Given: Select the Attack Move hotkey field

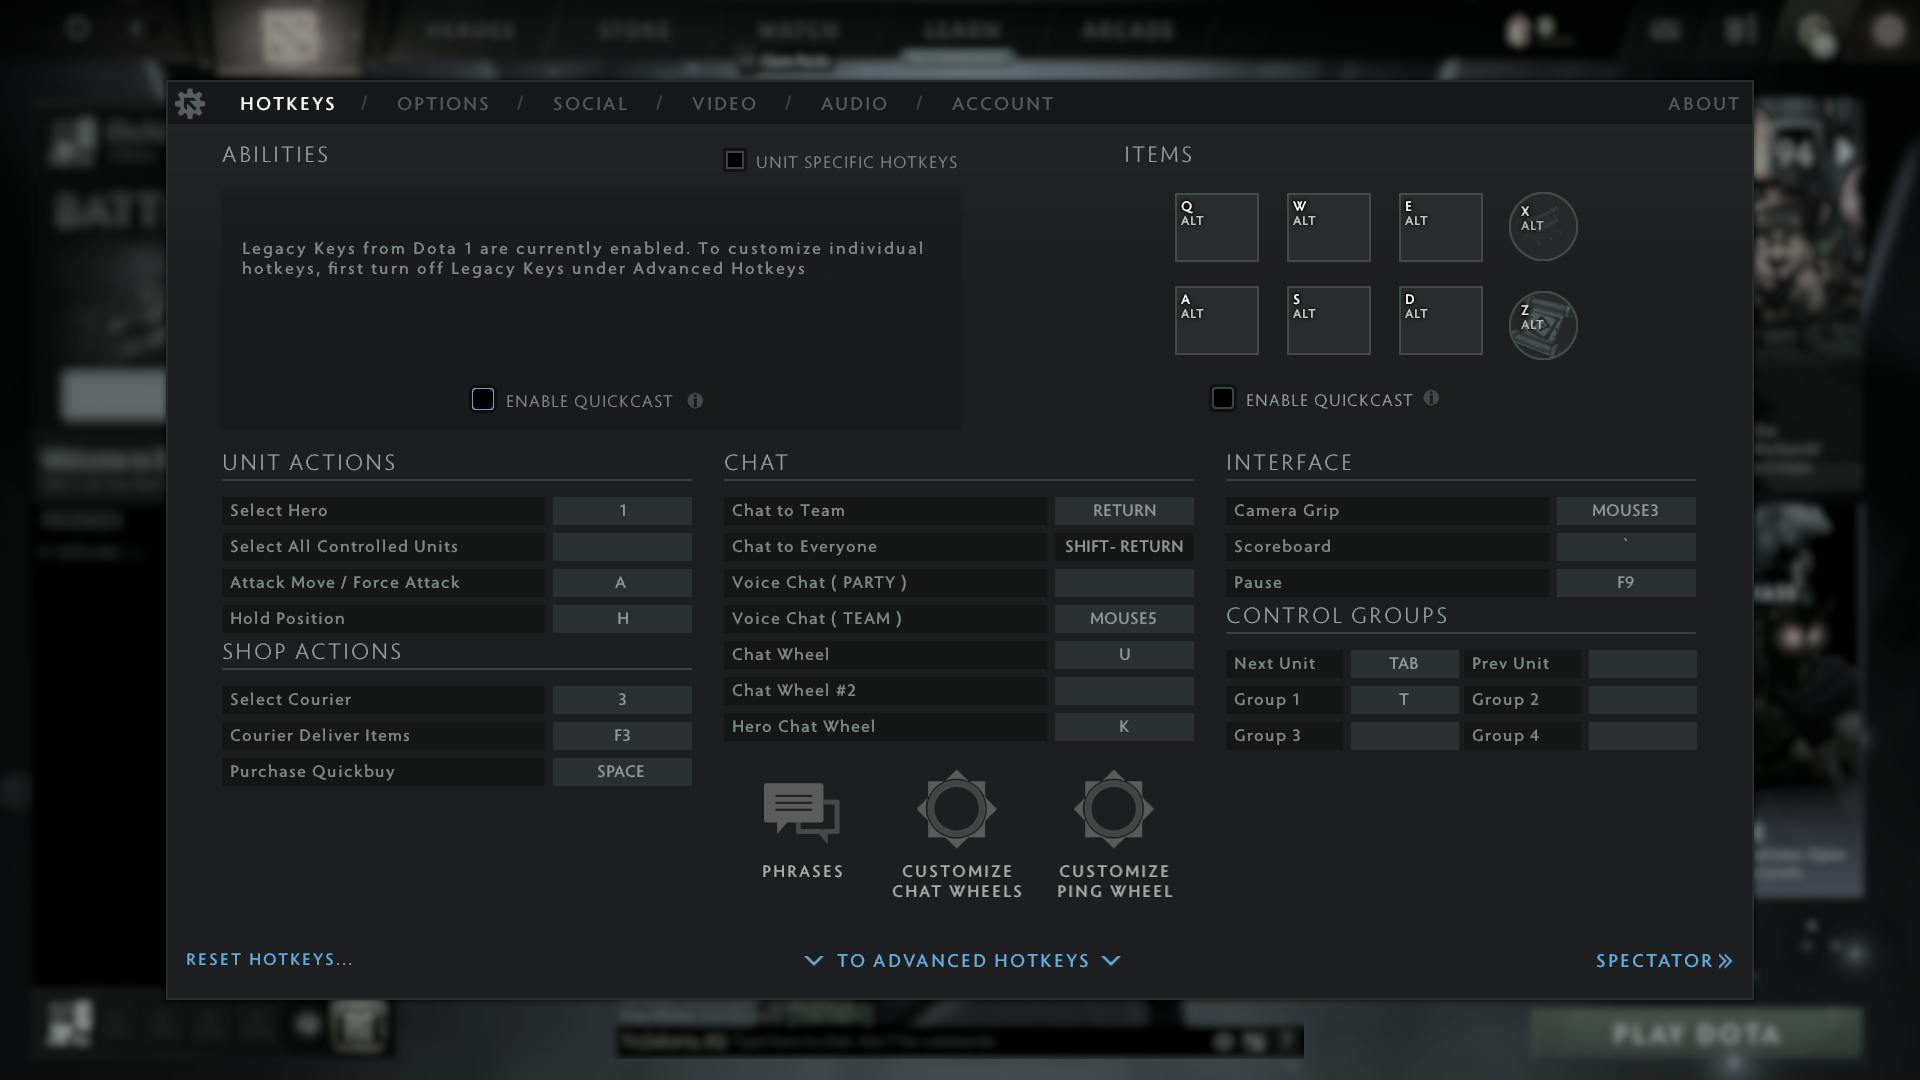Looking at the screenshot, I should [x=621, y=582].
